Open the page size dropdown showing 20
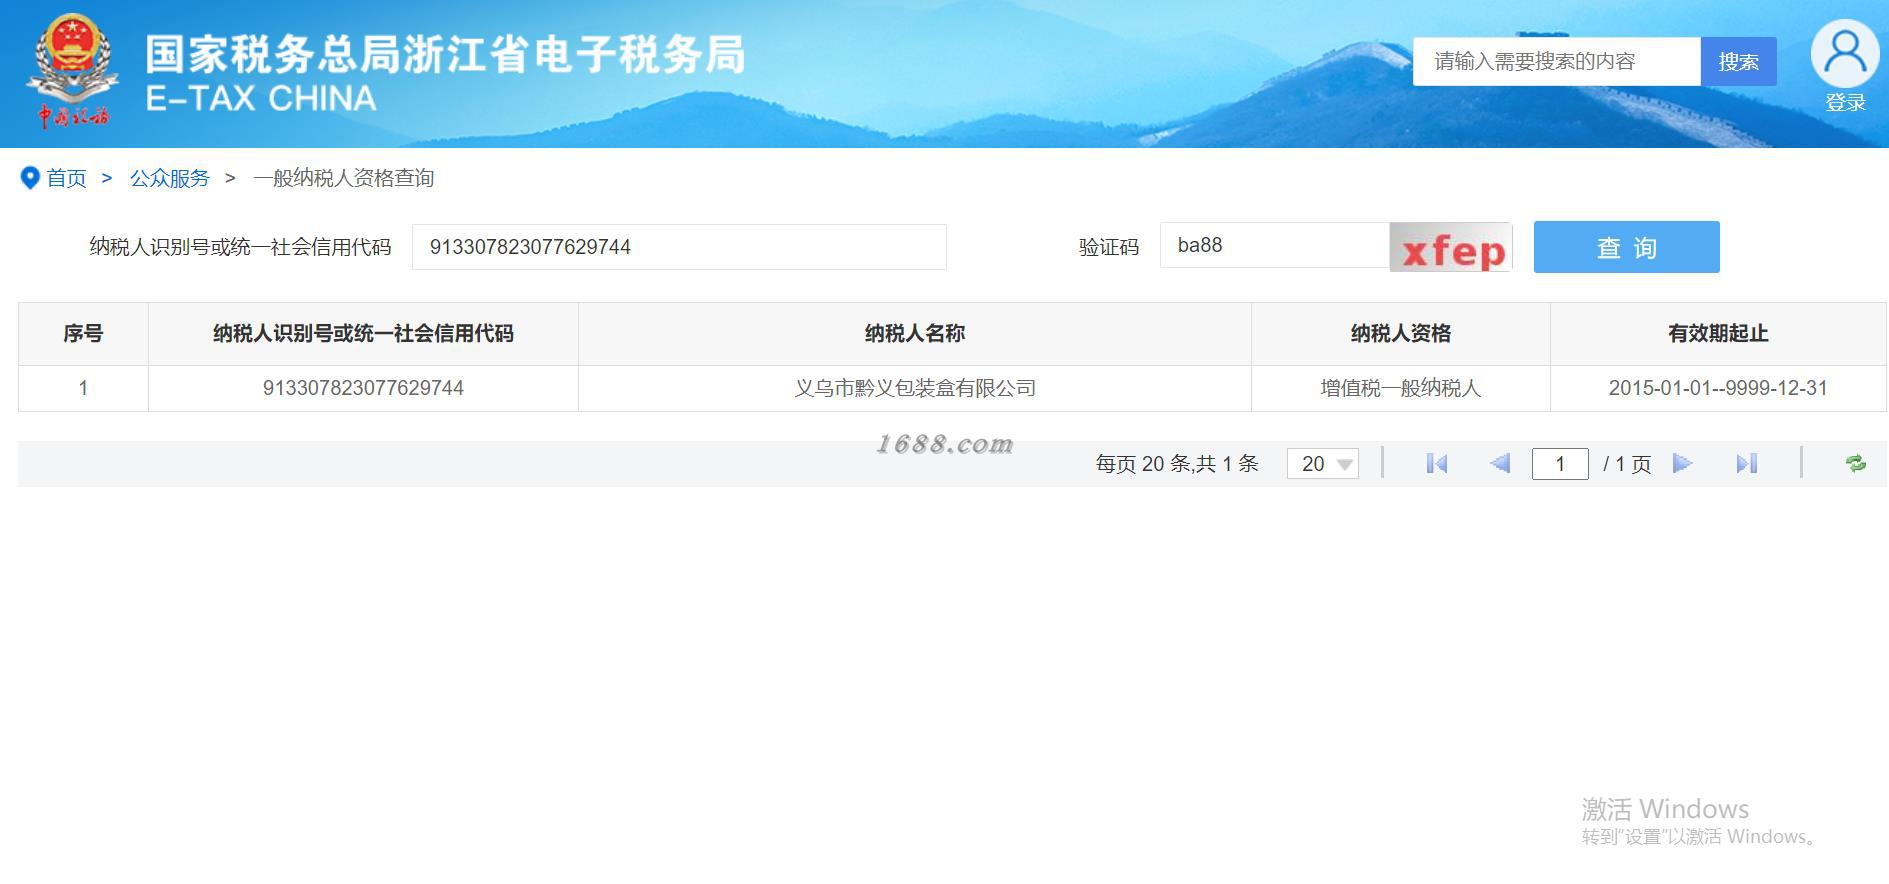This screenshot has height=884, width=1889. tap(1322, 464)
